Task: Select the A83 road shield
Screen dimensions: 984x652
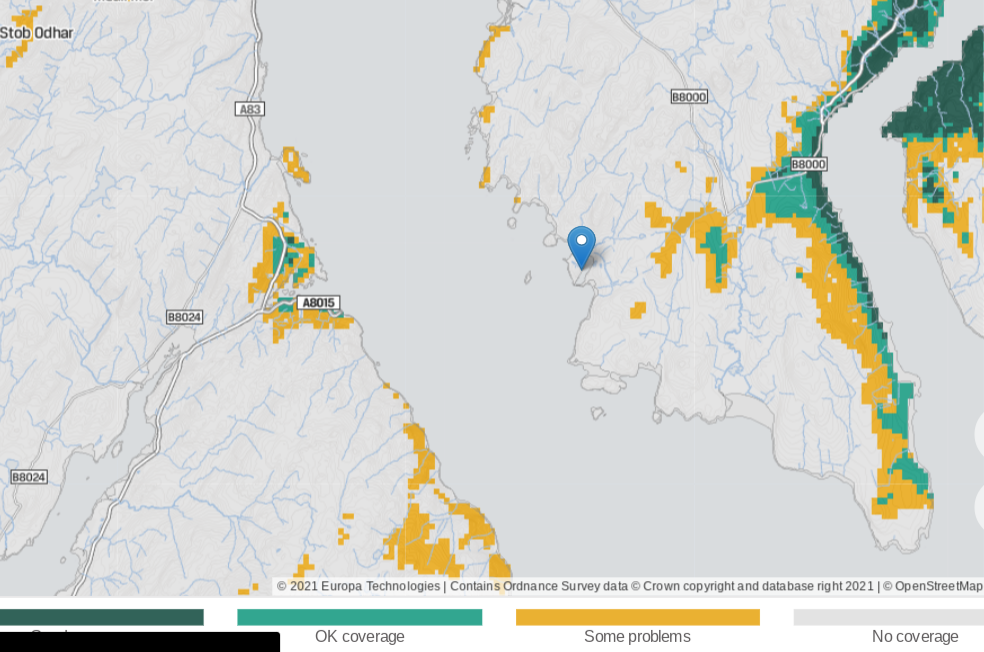Action: click(250, 109)
